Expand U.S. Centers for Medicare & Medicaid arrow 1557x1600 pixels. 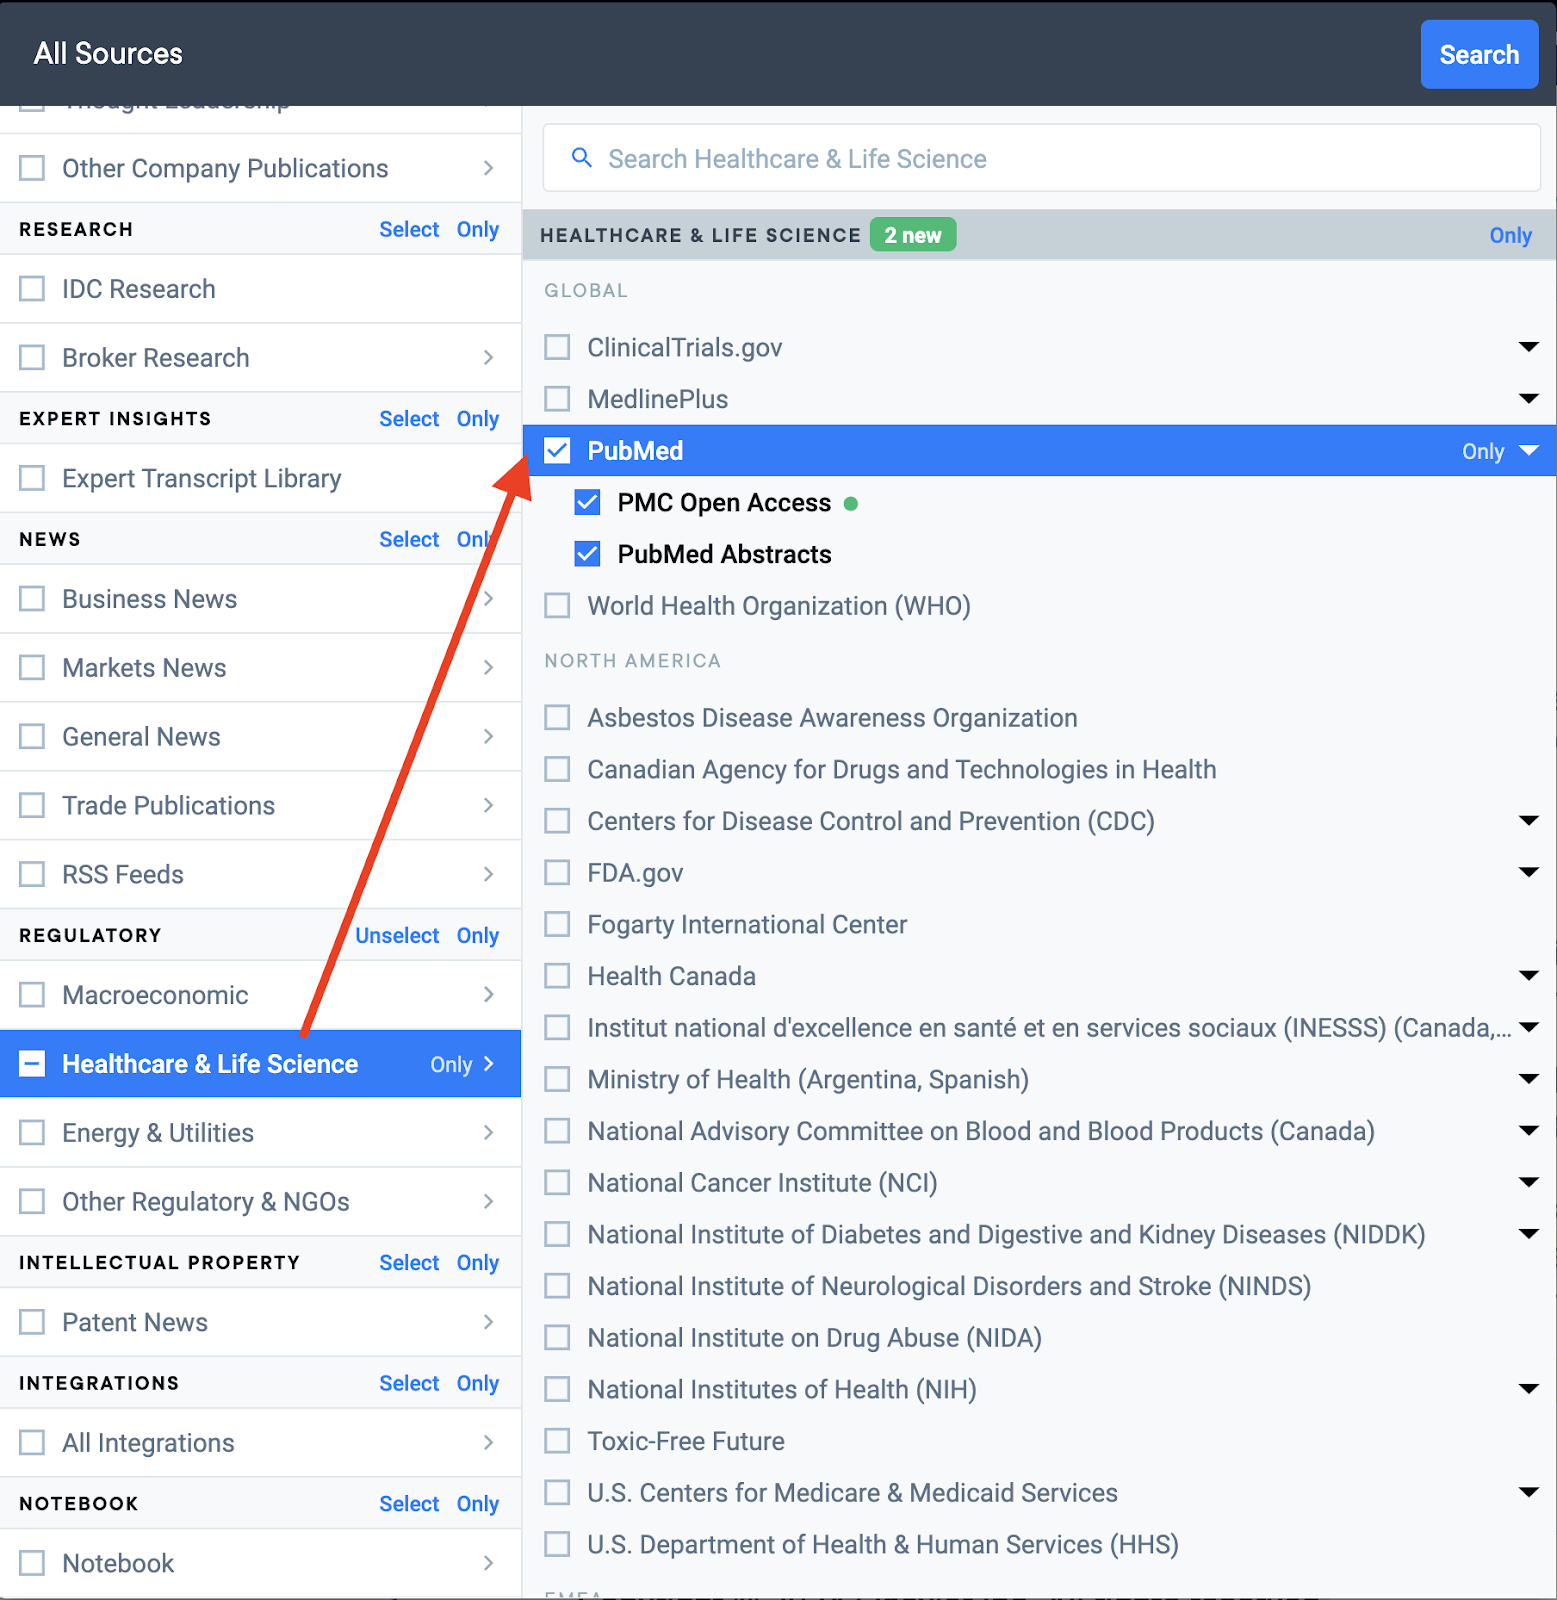(x=1528, y=1492)
